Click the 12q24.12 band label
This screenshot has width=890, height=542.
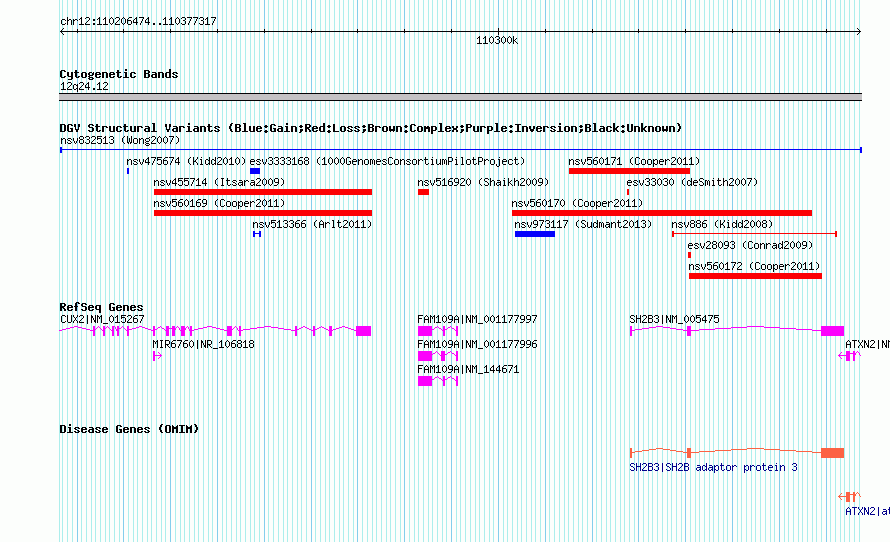coord(84,86)
